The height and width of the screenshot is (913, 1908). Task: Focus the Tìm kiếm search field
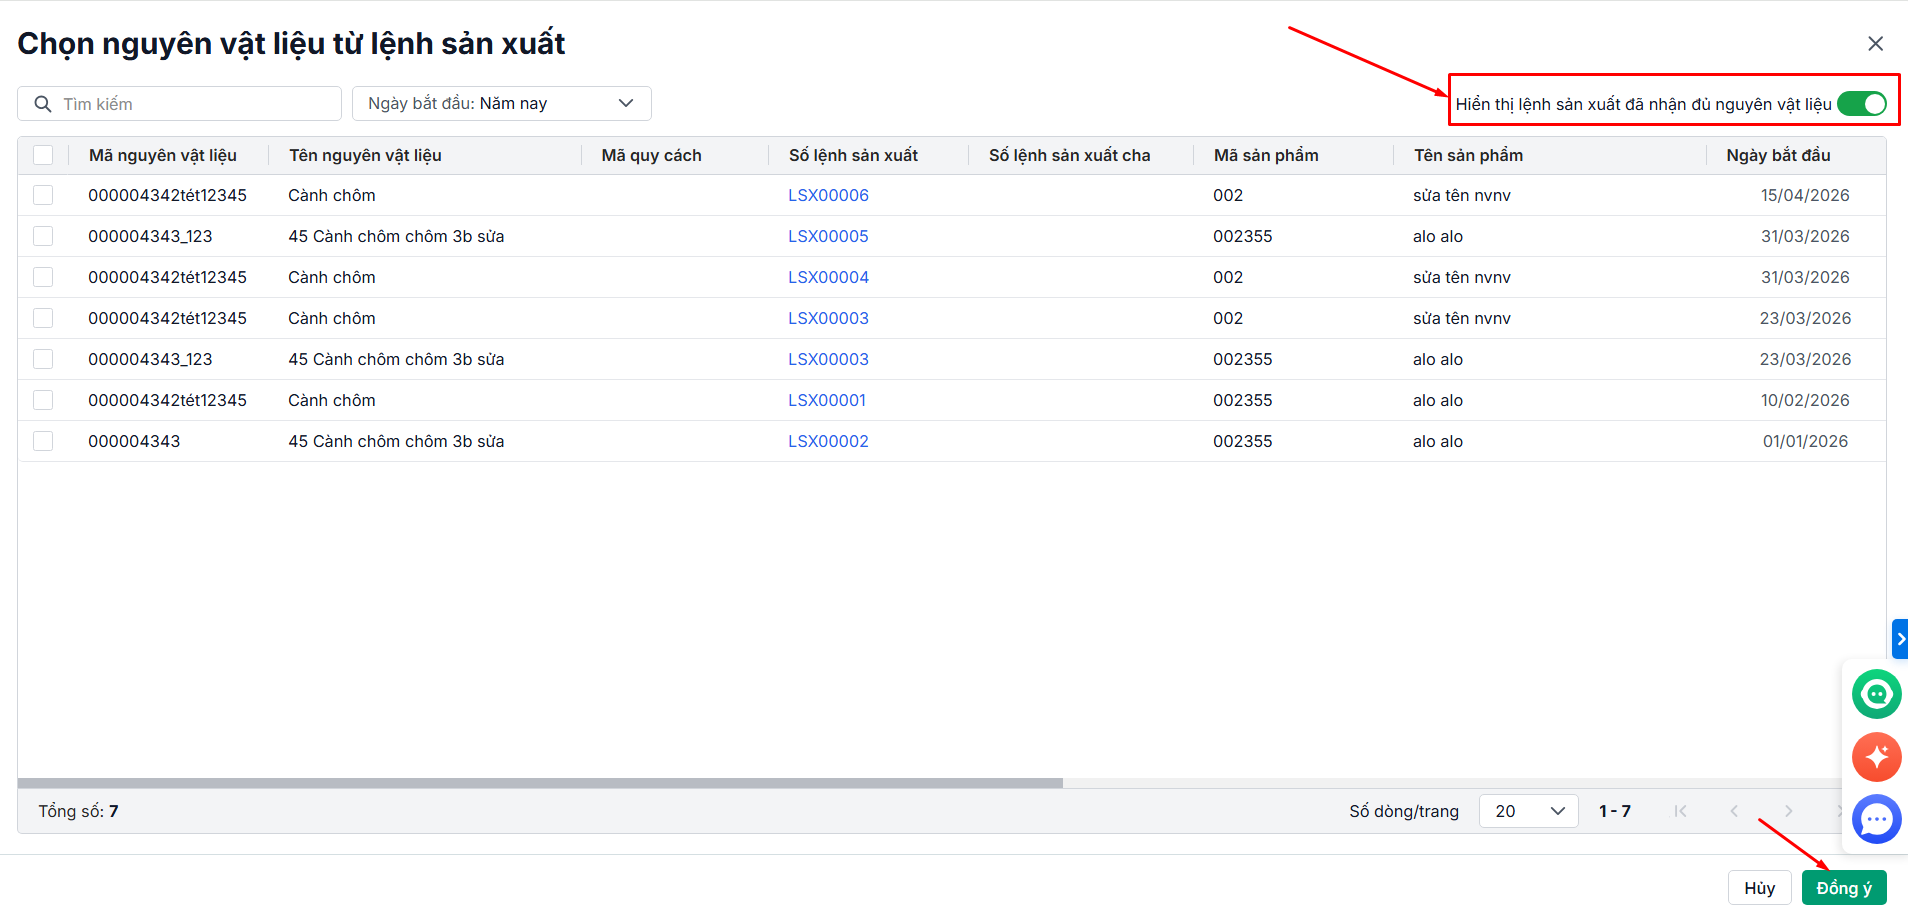coord(179,104)
